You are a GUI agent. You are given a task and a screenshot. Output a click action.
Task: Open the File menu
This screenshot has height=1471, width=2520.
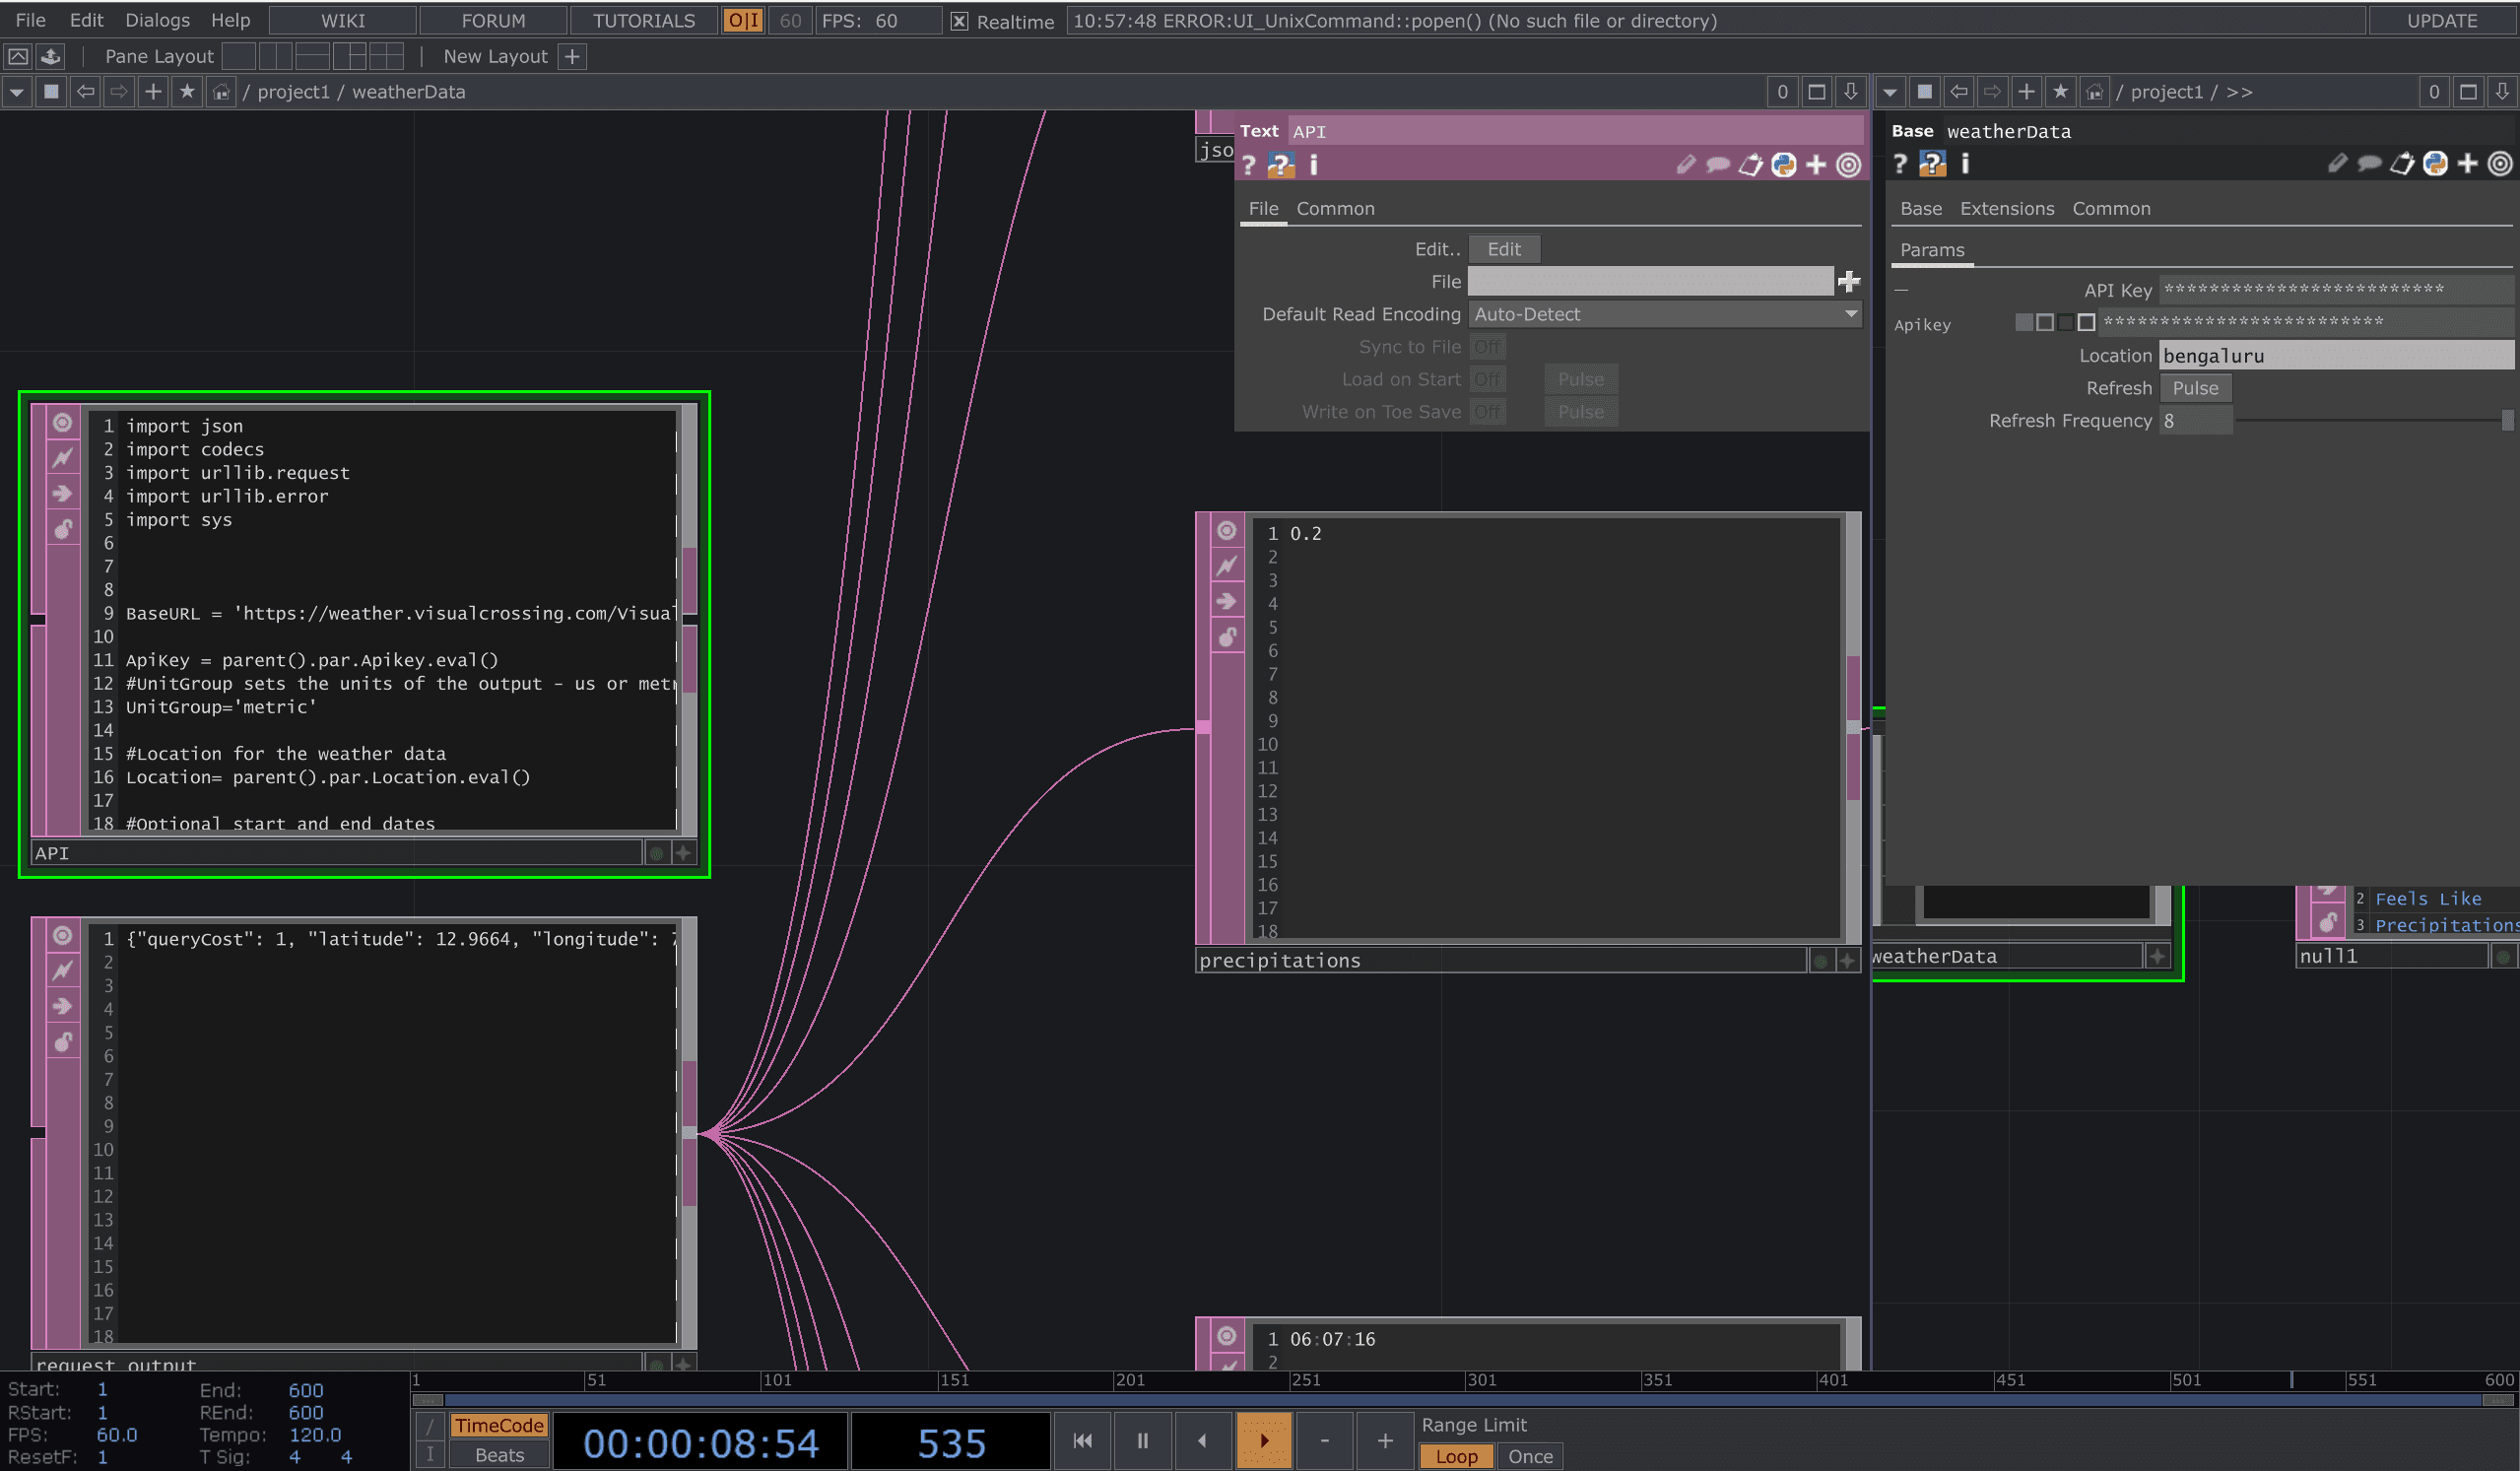(x=30, y=20)
